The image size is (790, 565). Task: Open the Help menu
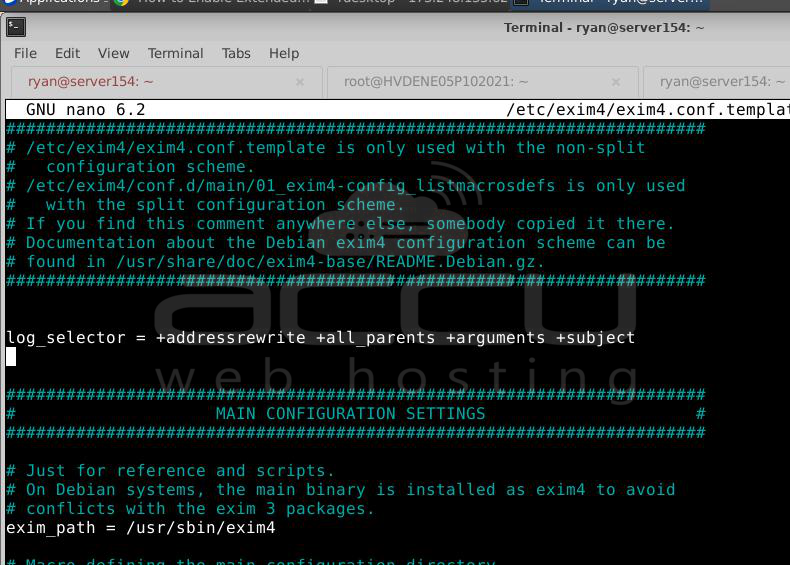click(284, 53)
